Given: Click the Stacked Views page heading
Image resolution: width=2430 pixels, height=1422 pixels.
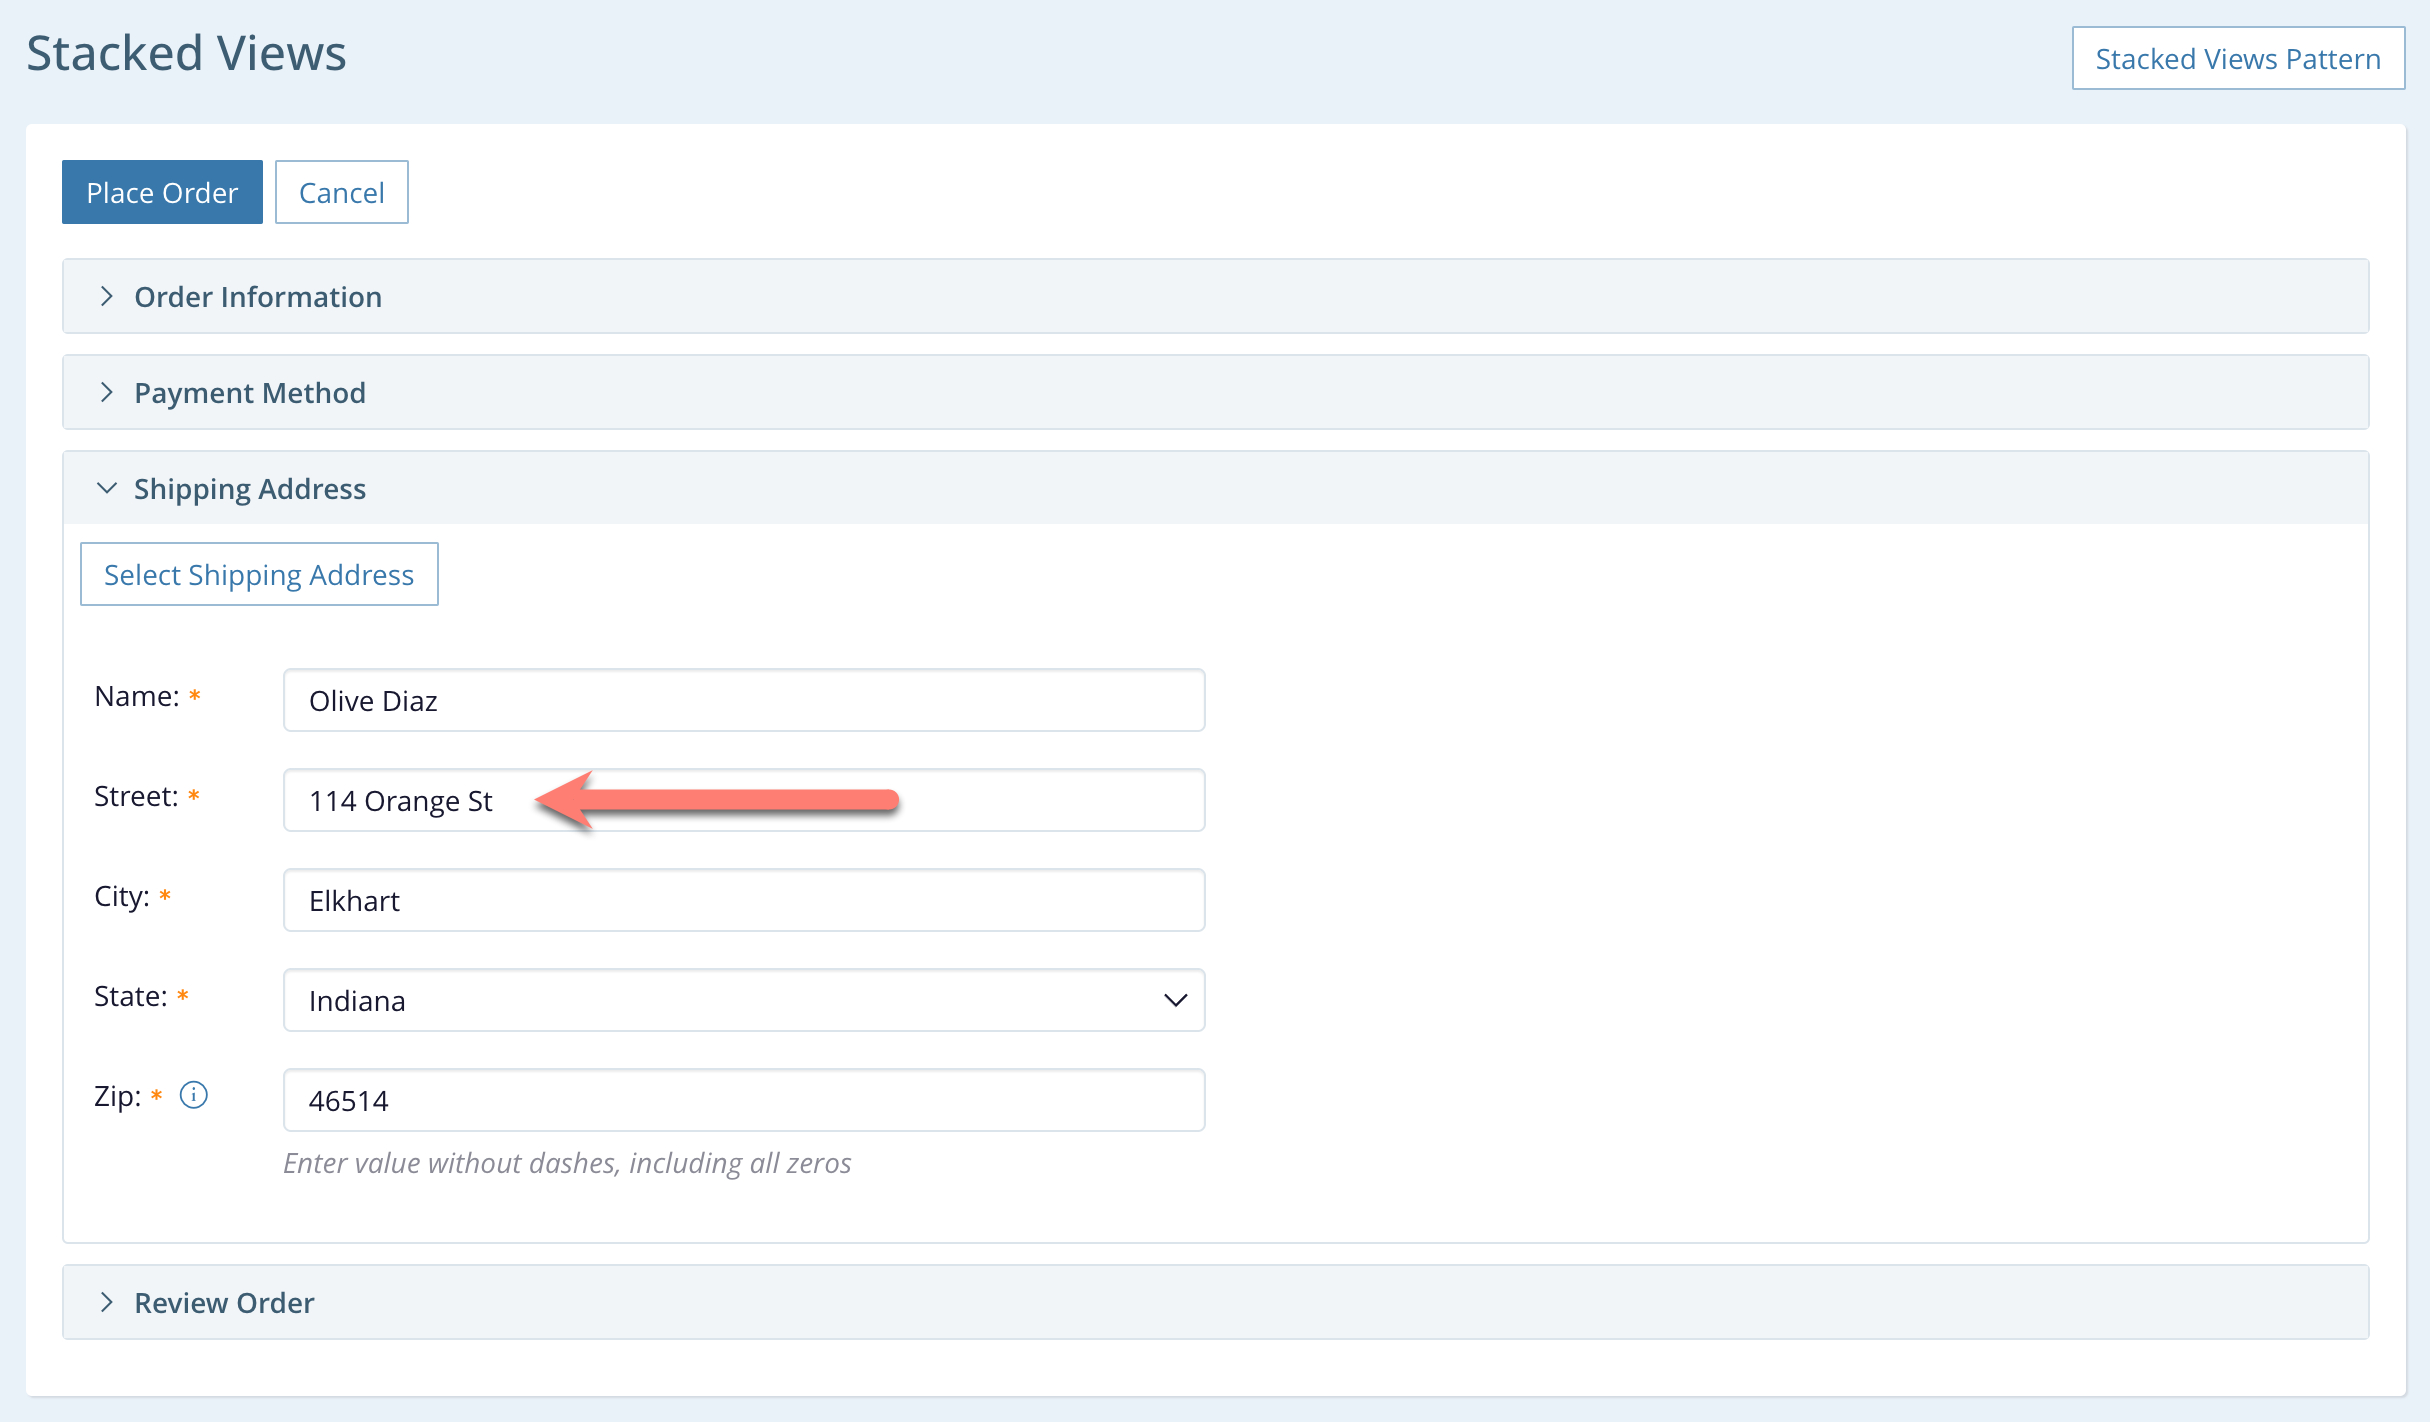Looking at the screenshot, I should pyautogui.click(x=186, y=53).
